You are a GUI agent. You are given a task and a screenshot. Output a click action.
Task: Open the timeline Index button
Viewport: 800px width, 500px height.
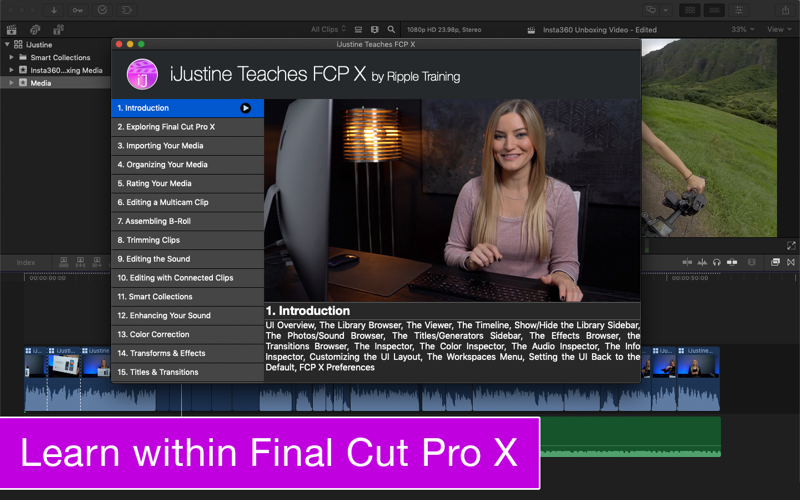coord(26,263)
